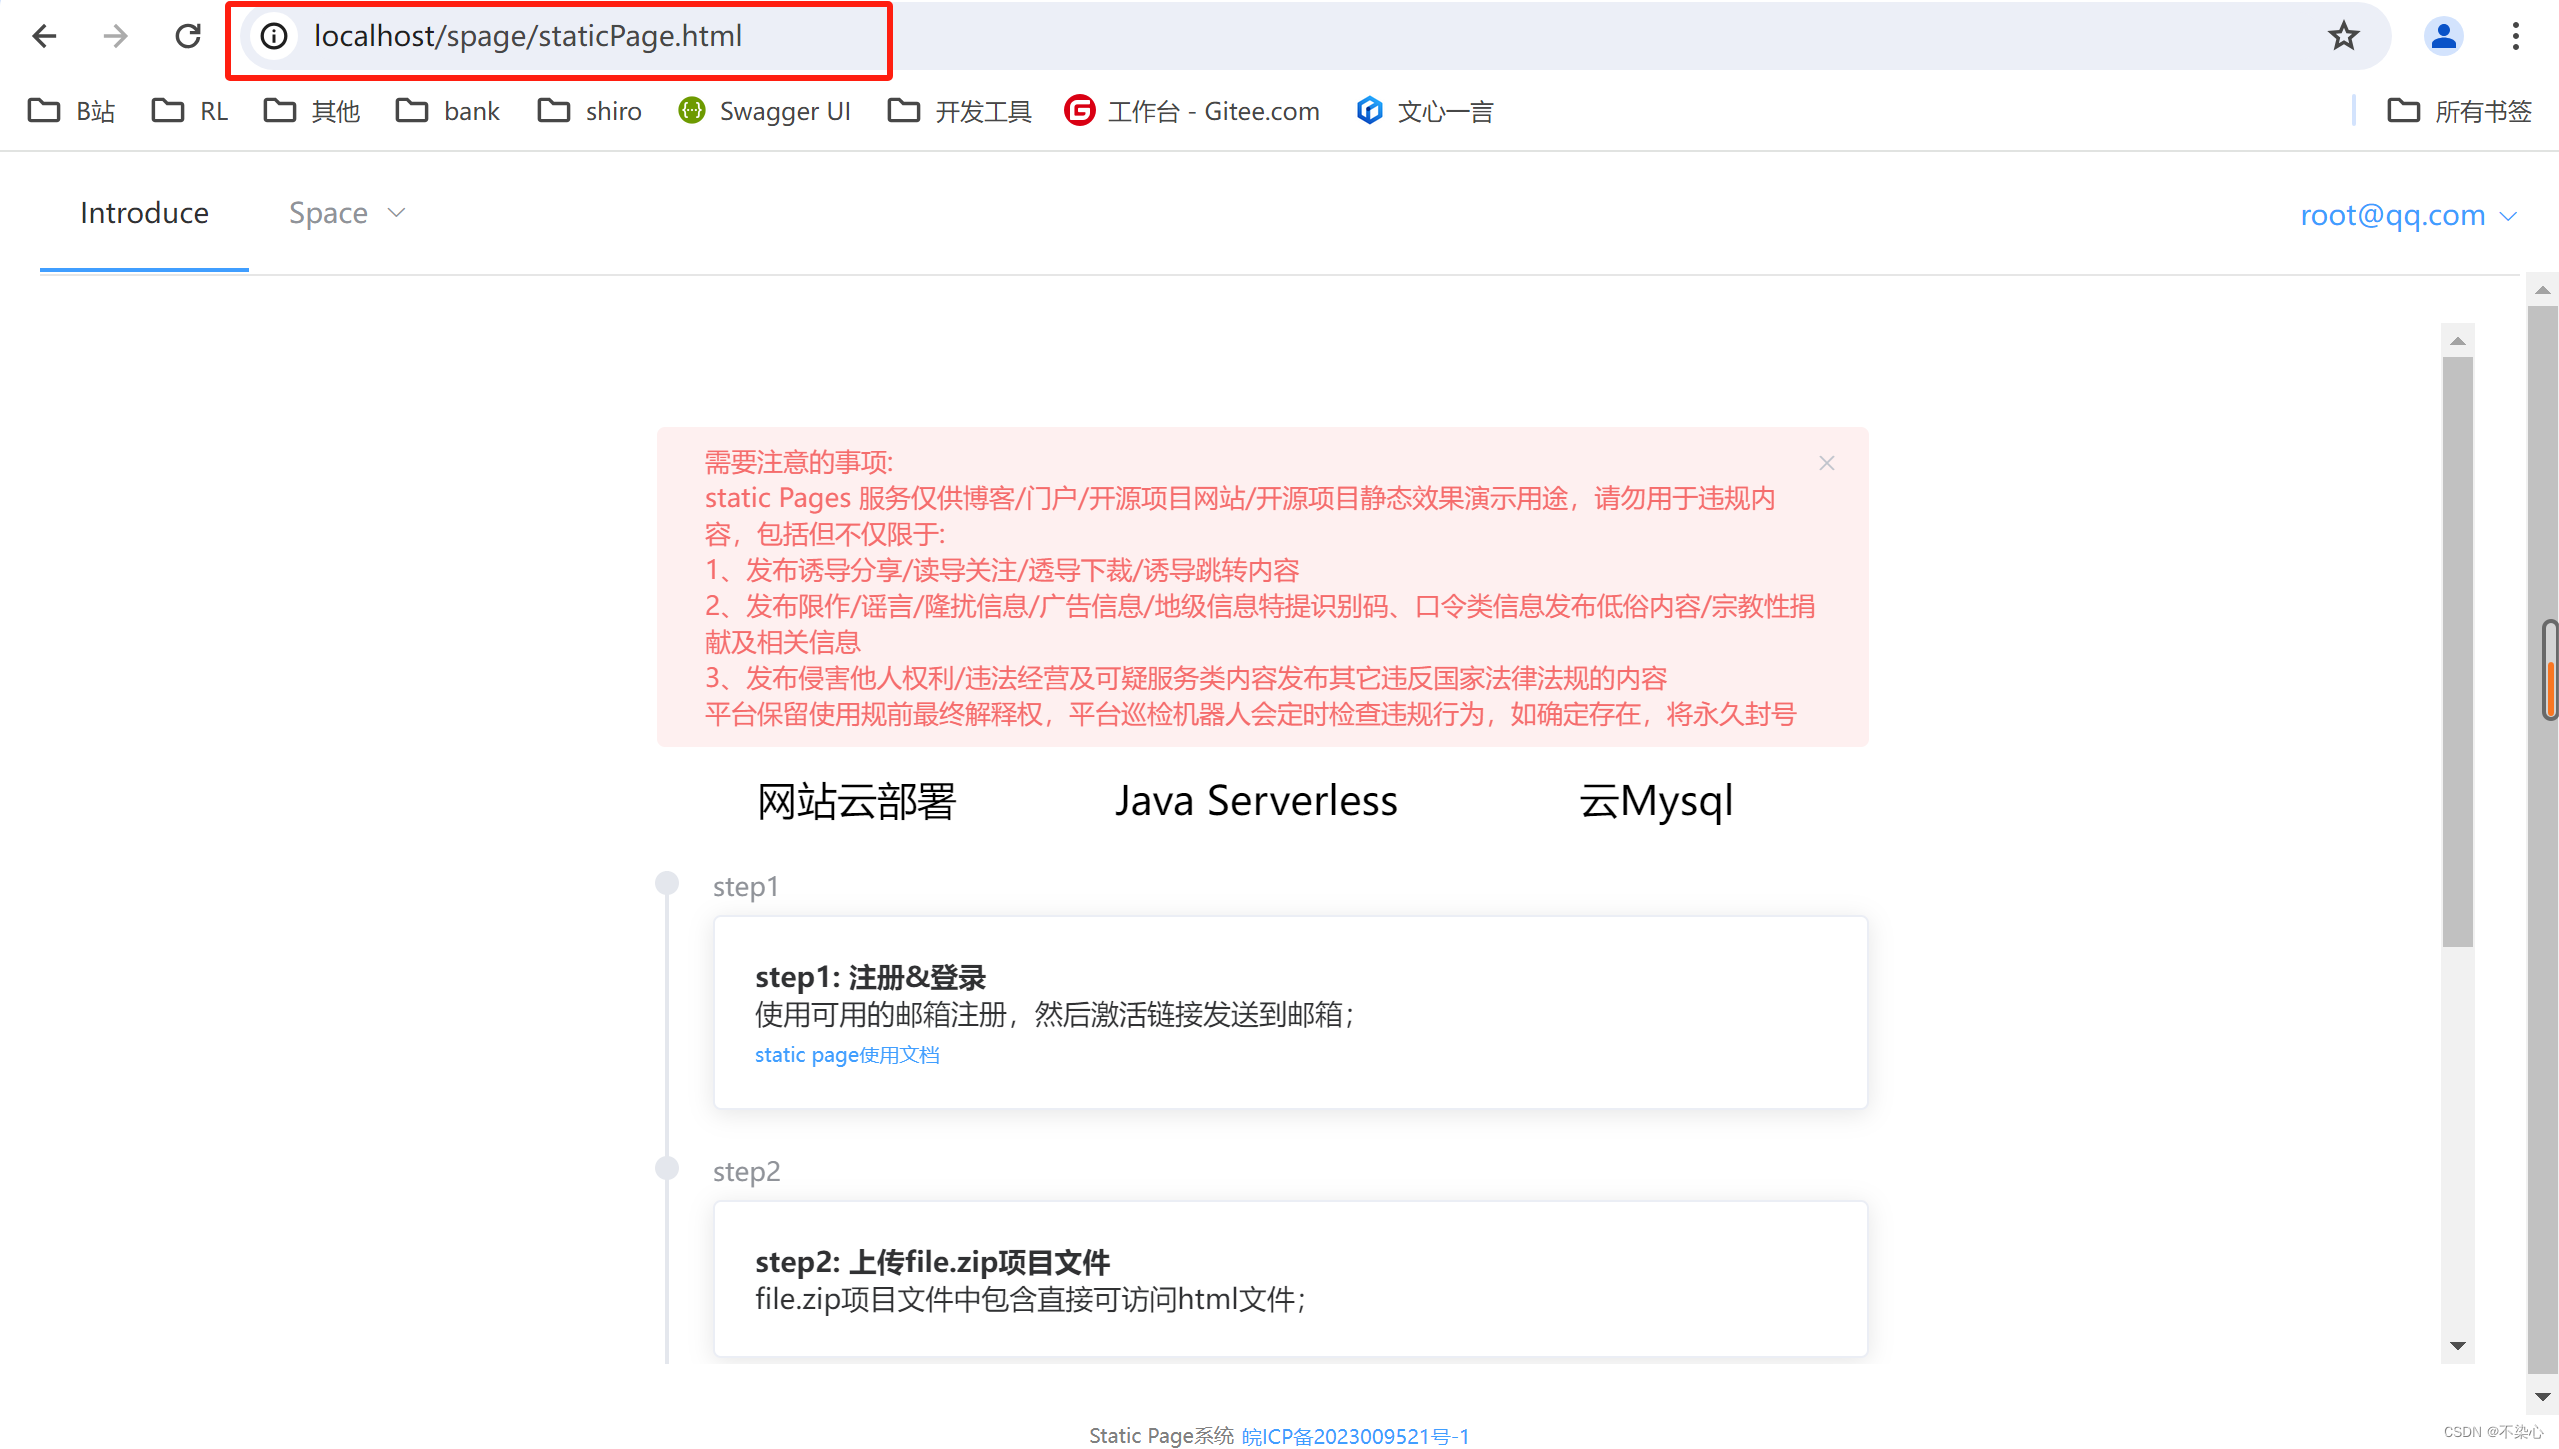The width and height of the screenshot is (2559, 1449).
Task: Open the shiro bookmark folder
Action: point(589,111)
